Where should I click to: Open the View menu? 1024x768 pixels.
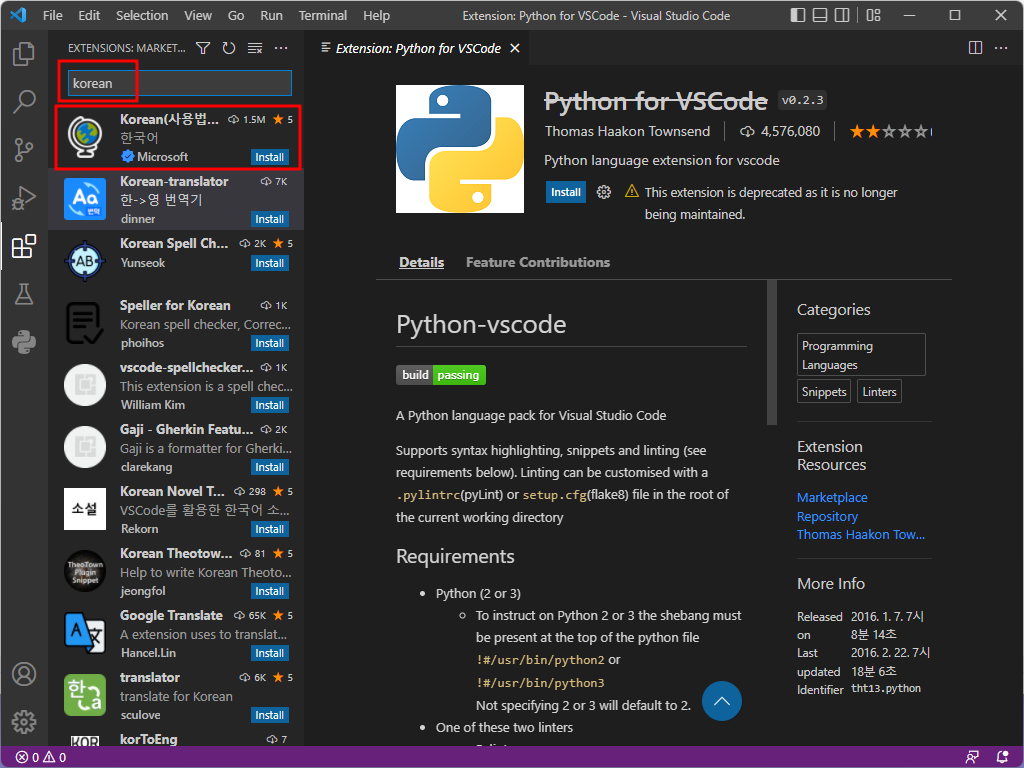tap(197, 15)
